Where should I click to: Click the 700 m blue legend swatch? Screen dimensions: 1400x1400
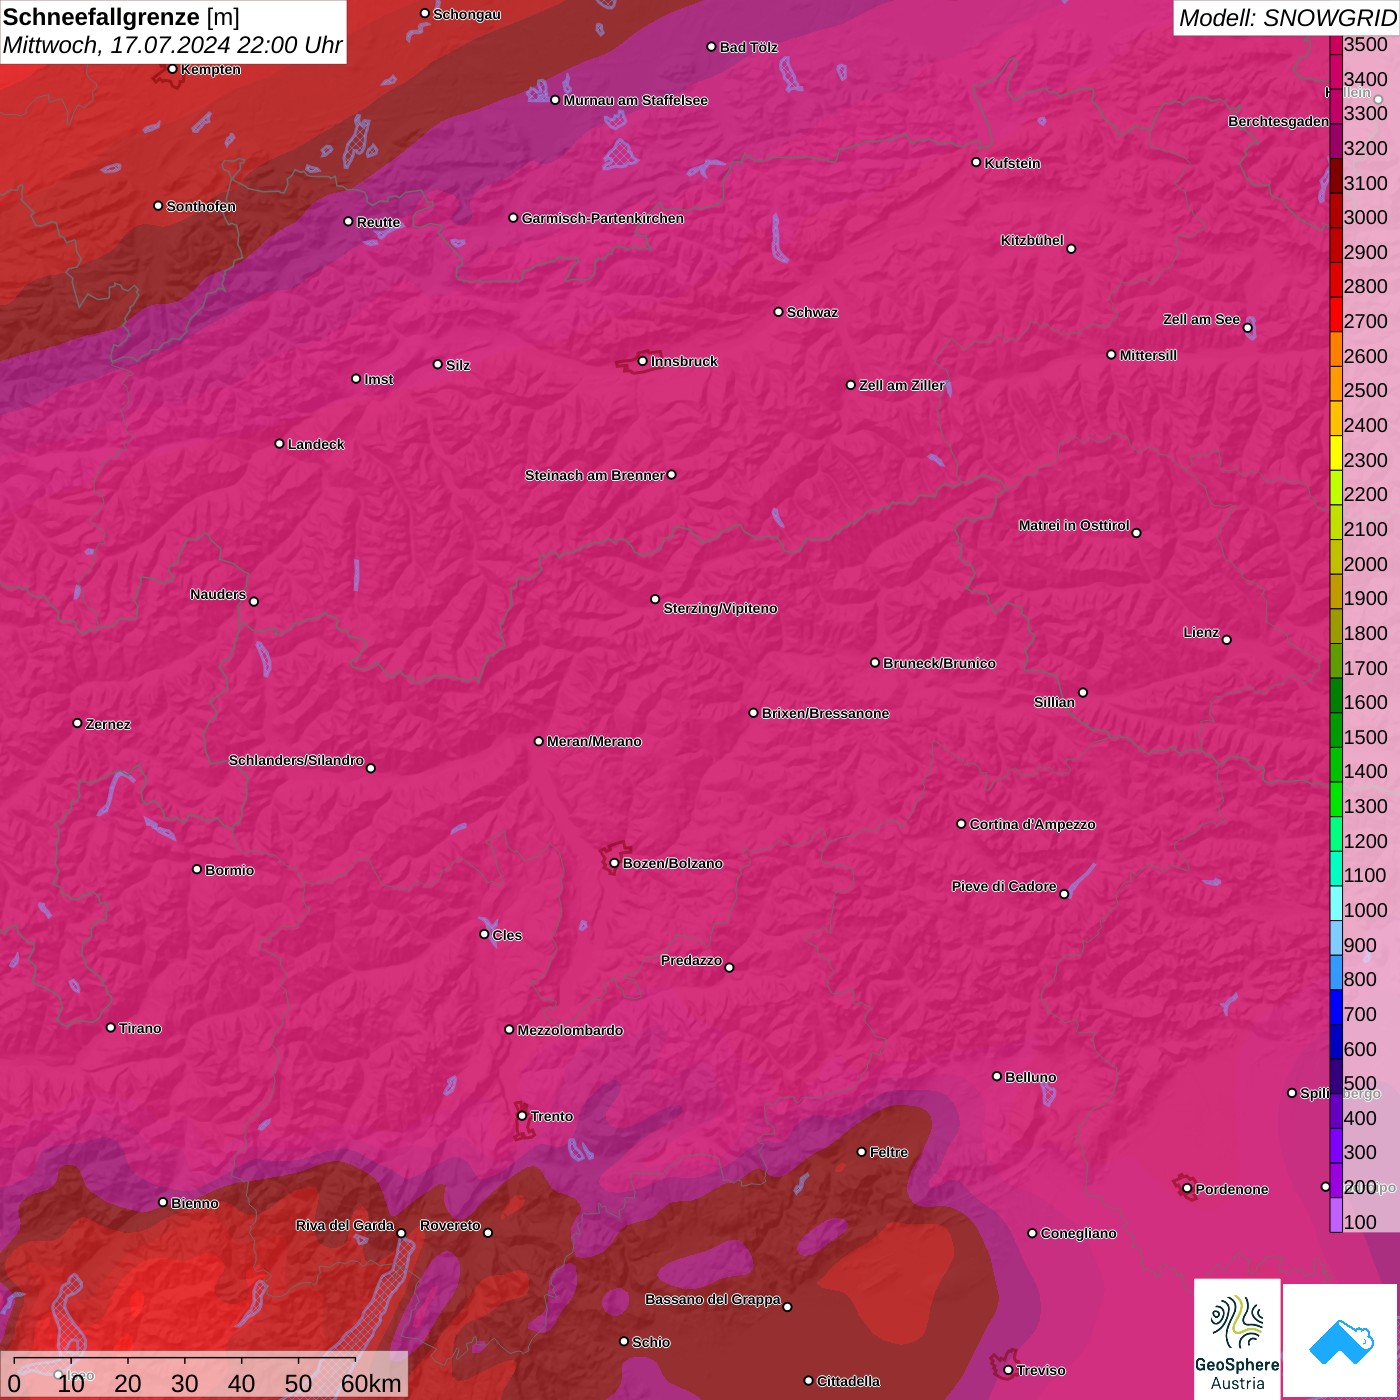point(1336,1007)
